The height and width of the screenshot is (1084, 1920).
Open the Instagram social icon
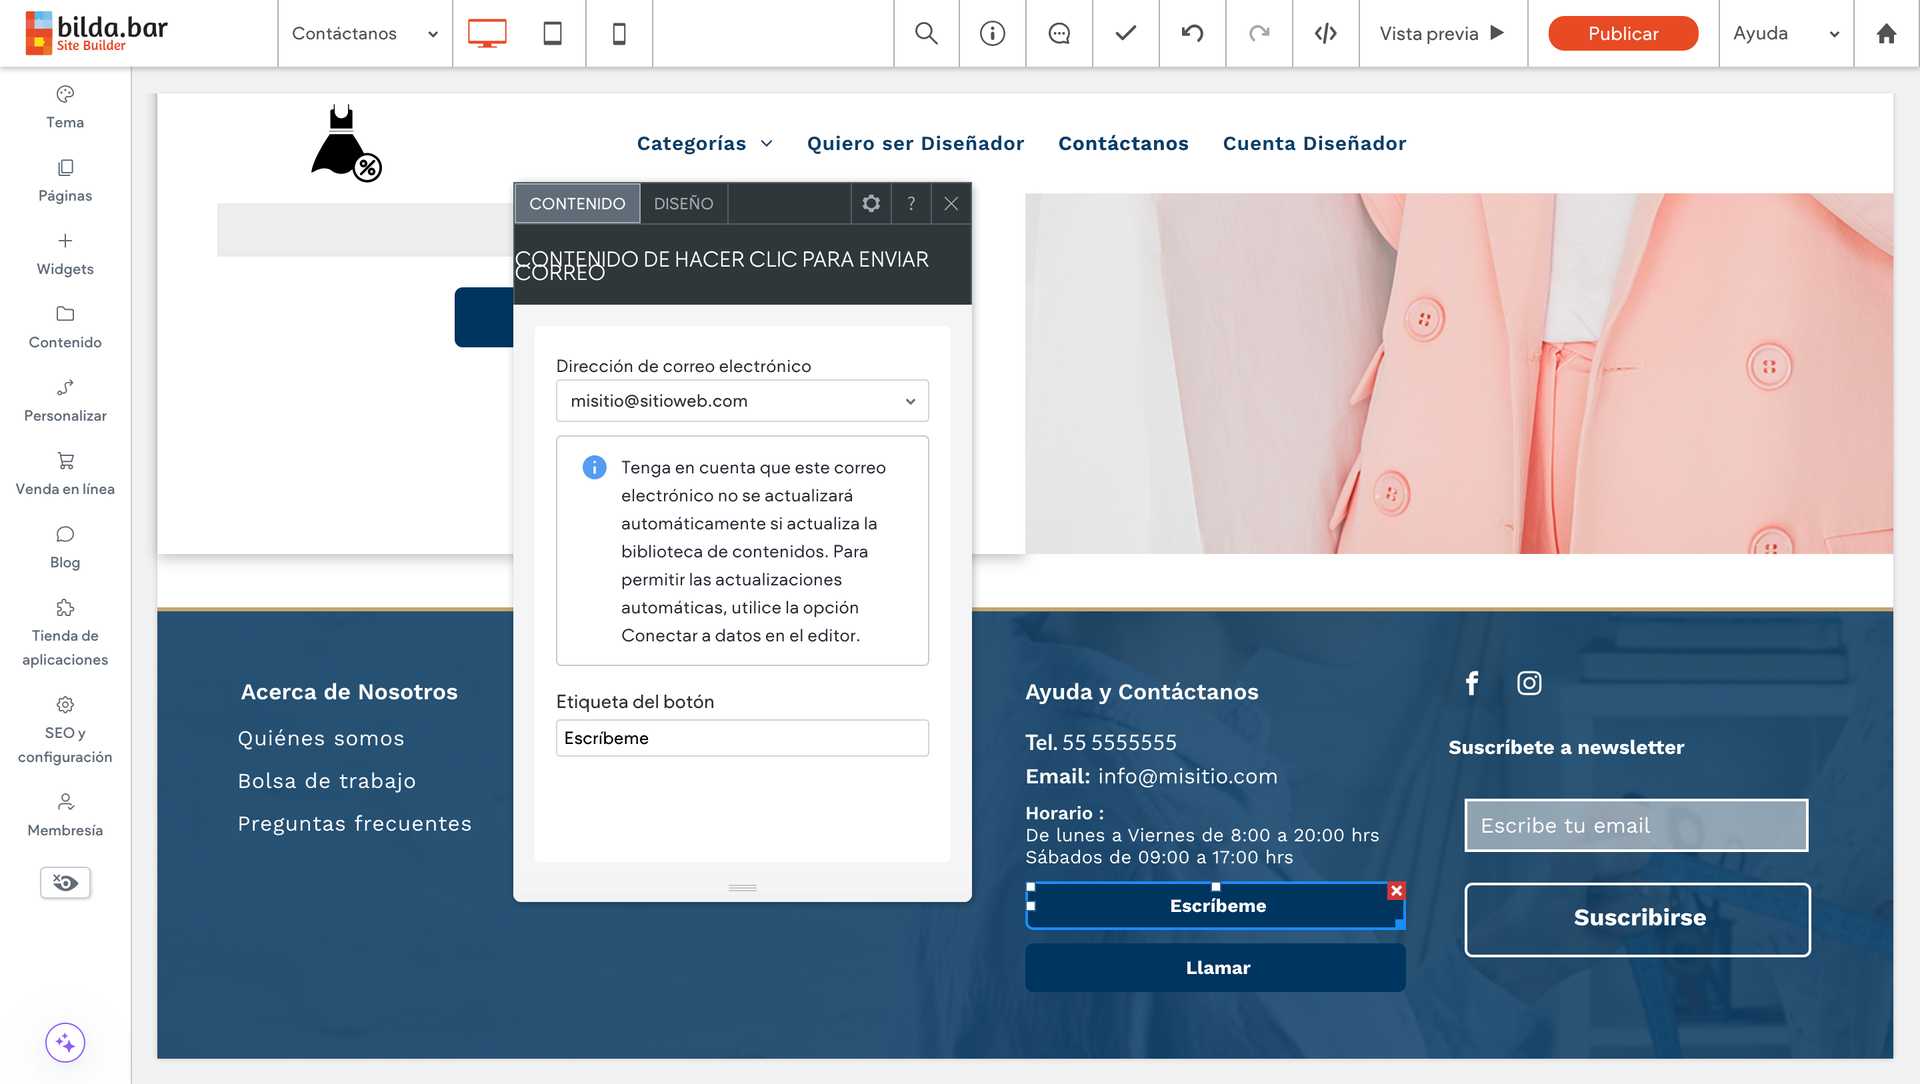pos(1529,683)
